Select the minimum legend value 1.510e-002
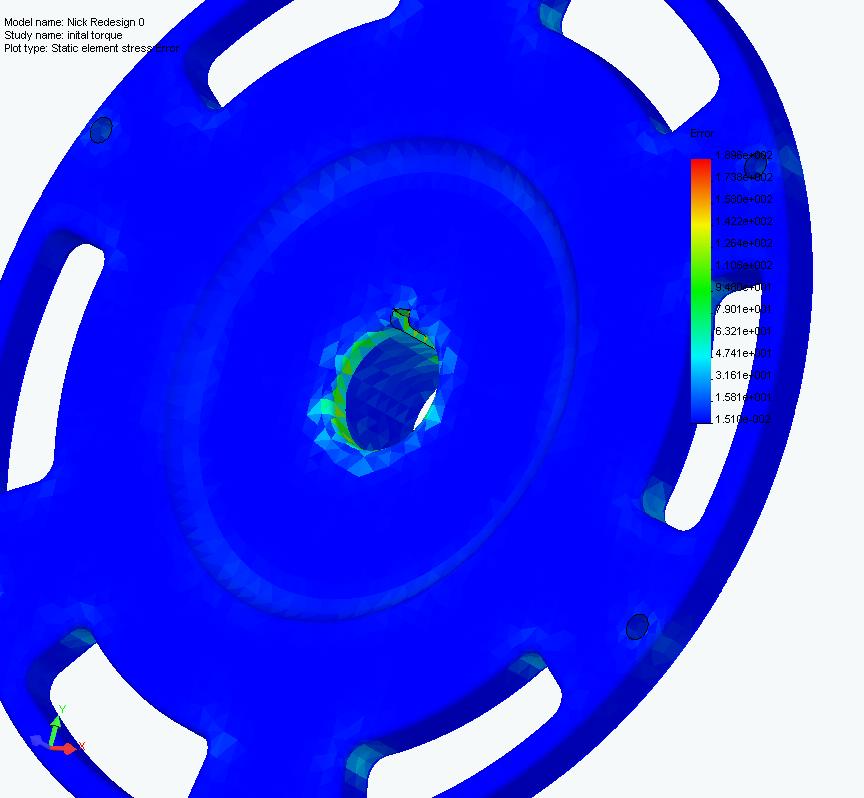 click(x=743, y=419)
